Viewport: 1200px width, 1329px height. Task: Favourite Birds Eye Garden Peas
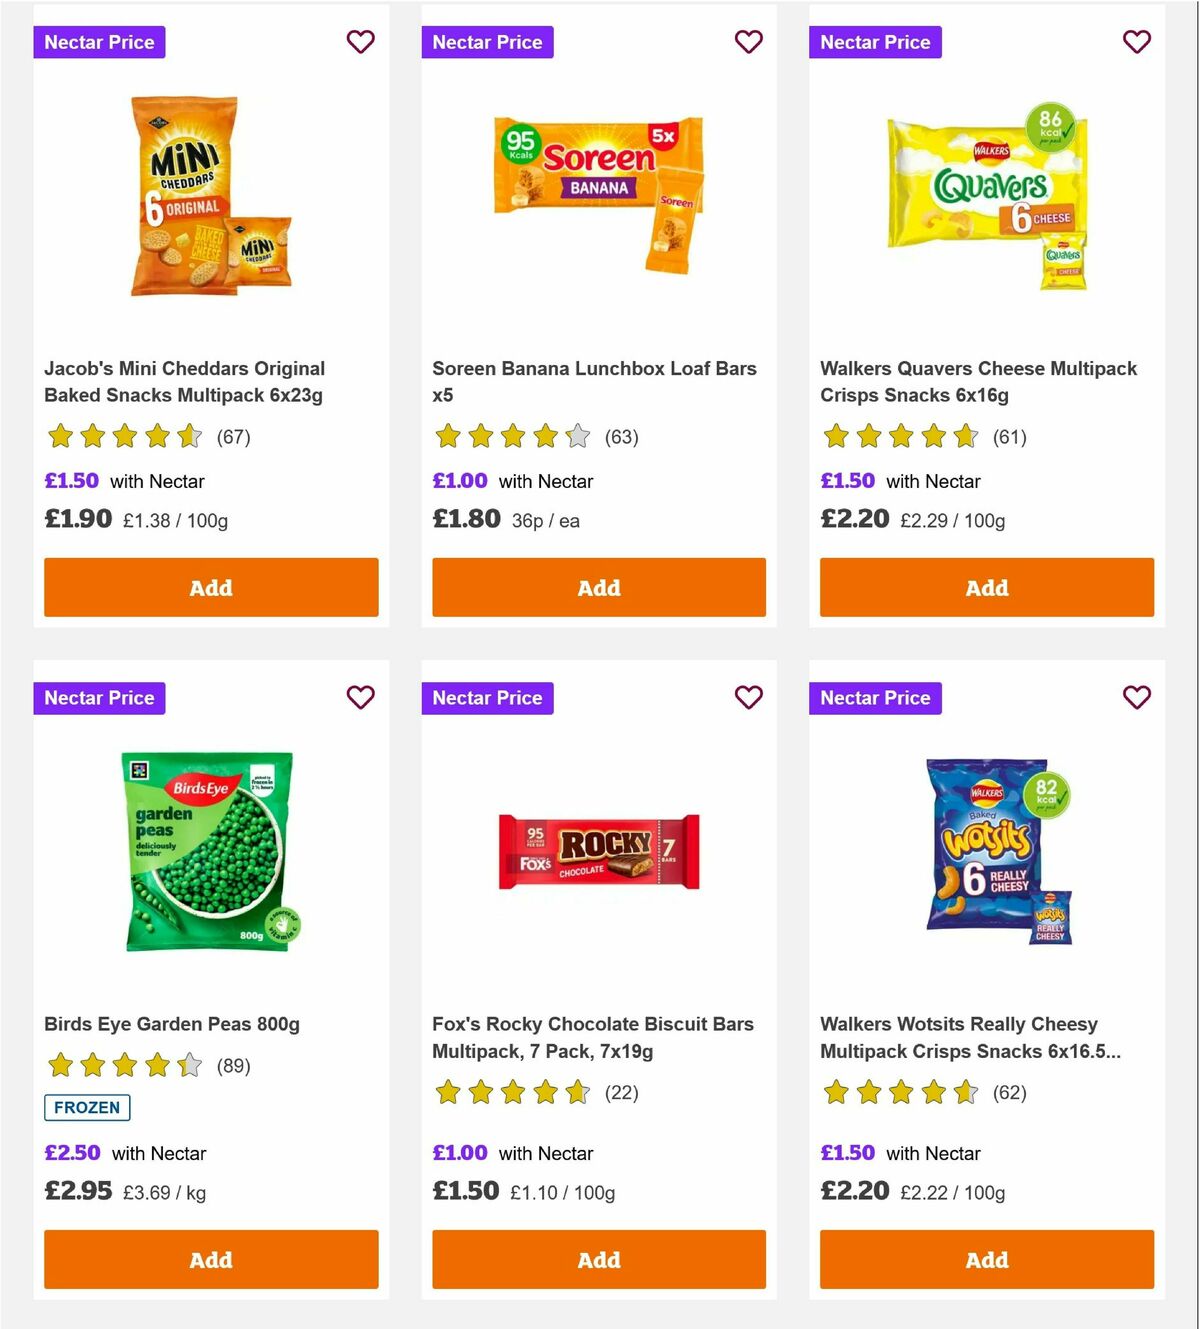(360, 697)
